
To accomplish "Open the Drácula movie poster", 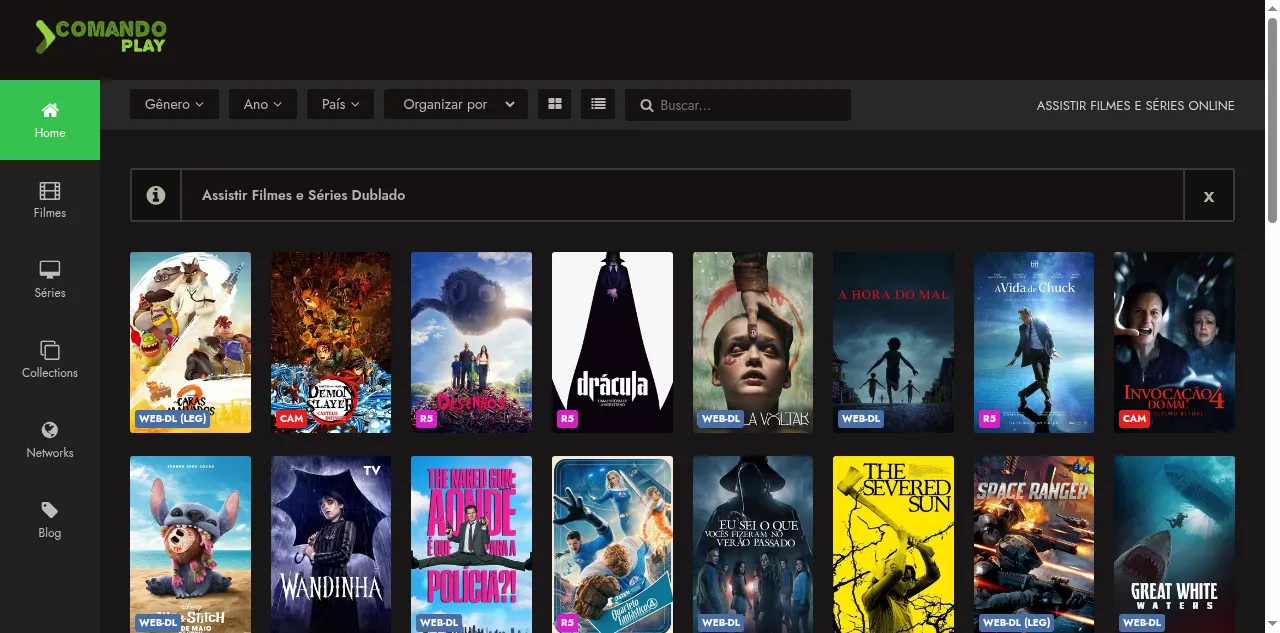I will pyautogui.click(x=612, y=342).
